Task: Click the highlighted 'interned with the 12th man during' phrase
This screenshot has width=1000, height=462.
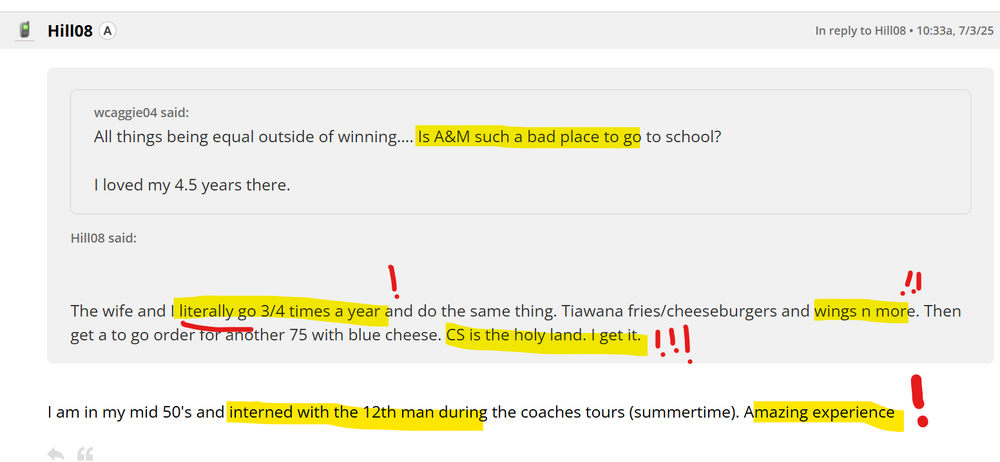Action: (357, 412)
